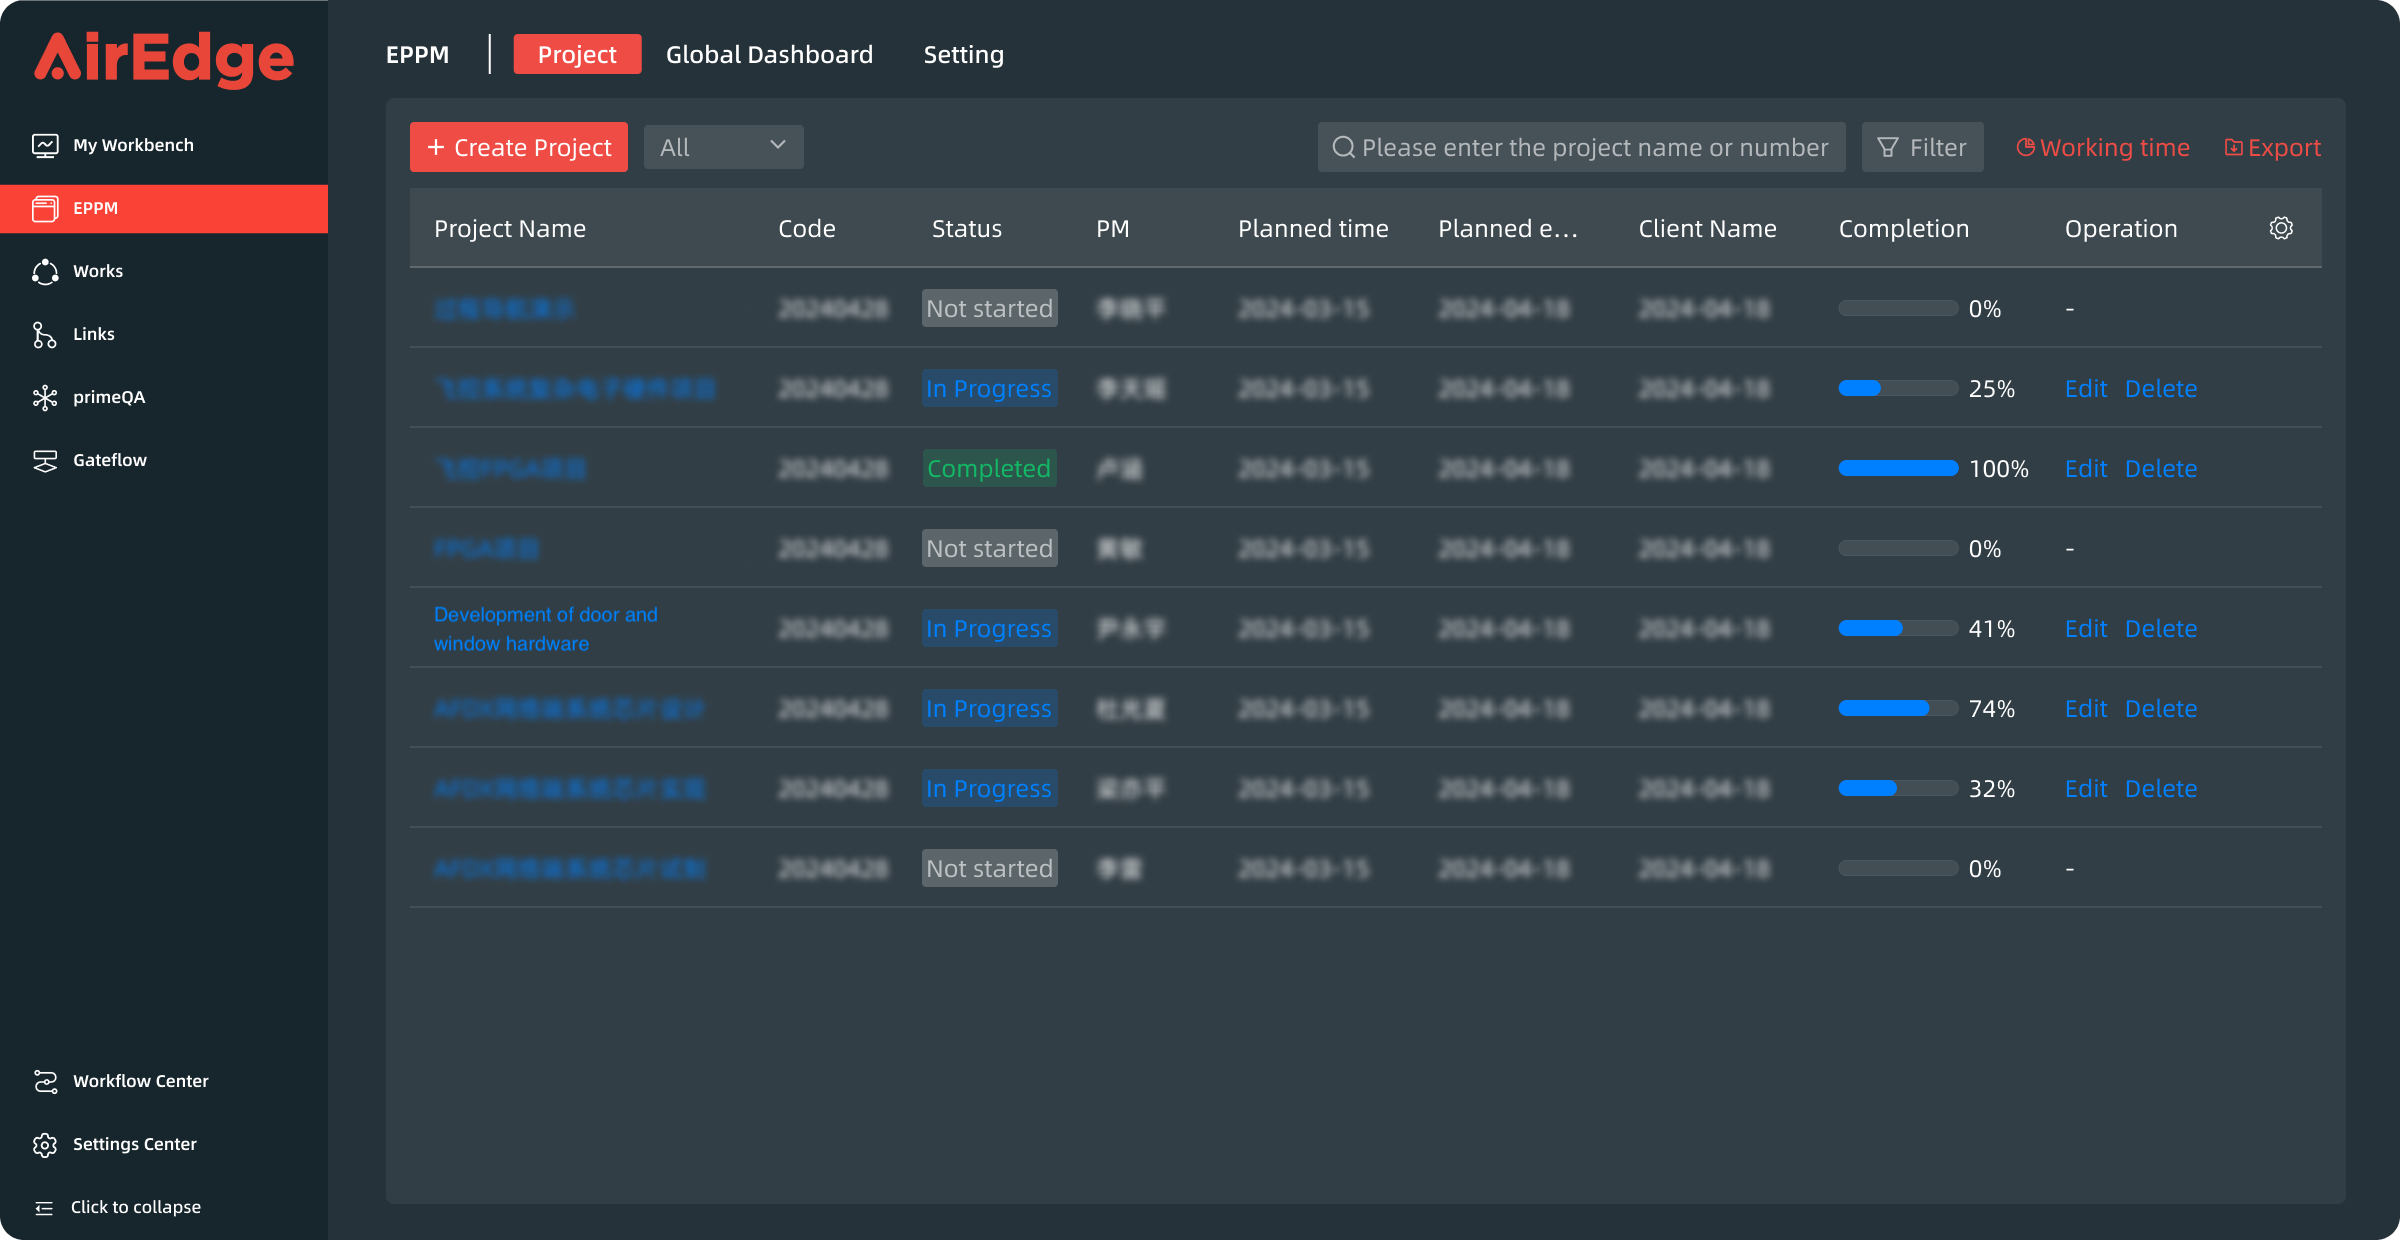
Task: Click the Completion column header
Action: point(1904,228)
